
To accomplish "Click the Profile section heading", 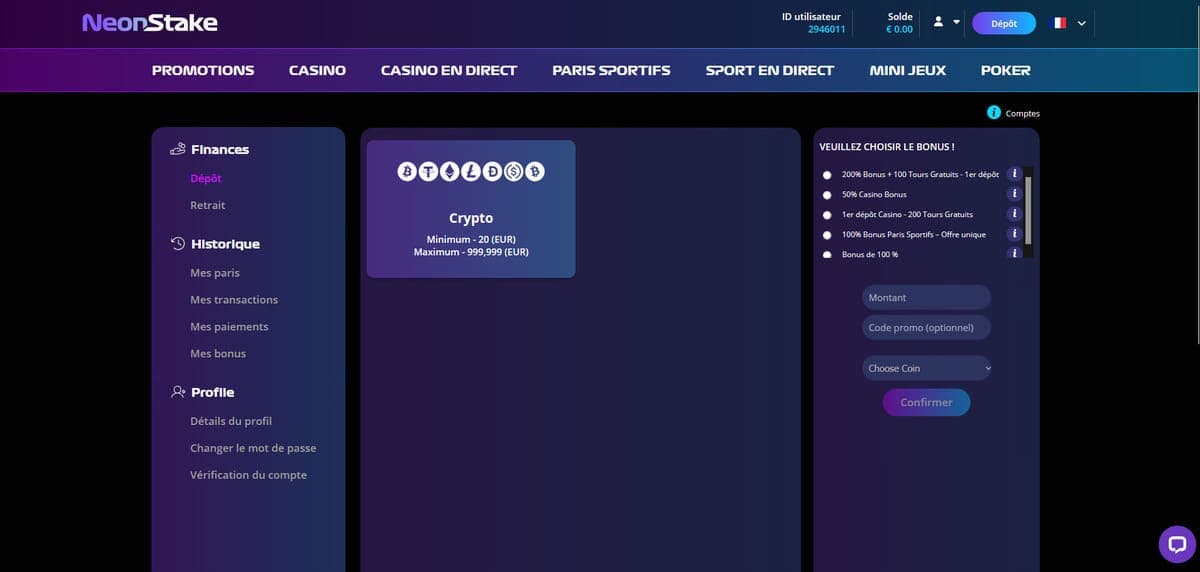I will tap(213, 392).
